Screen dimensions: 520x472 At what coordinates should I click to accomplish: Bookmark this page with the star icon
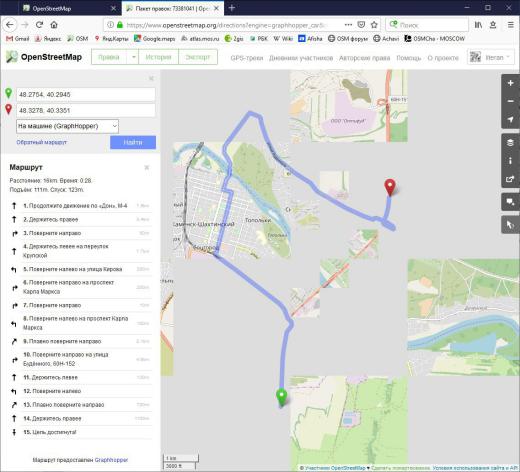pos(374,25)
